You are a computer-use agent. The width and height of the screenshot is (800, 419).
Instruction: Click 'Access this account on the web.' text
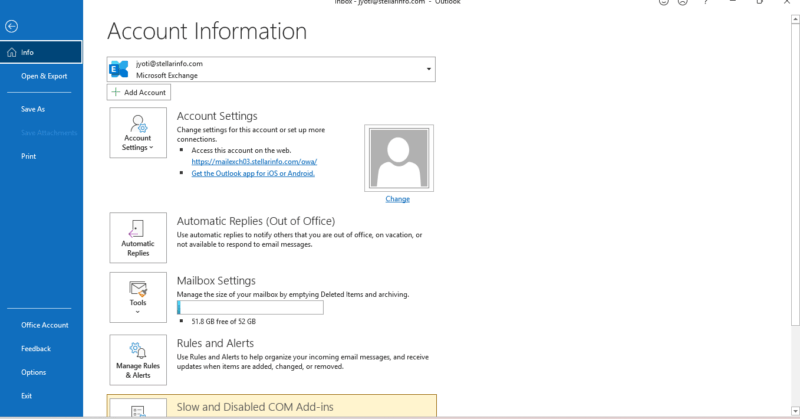coord(241,151)
